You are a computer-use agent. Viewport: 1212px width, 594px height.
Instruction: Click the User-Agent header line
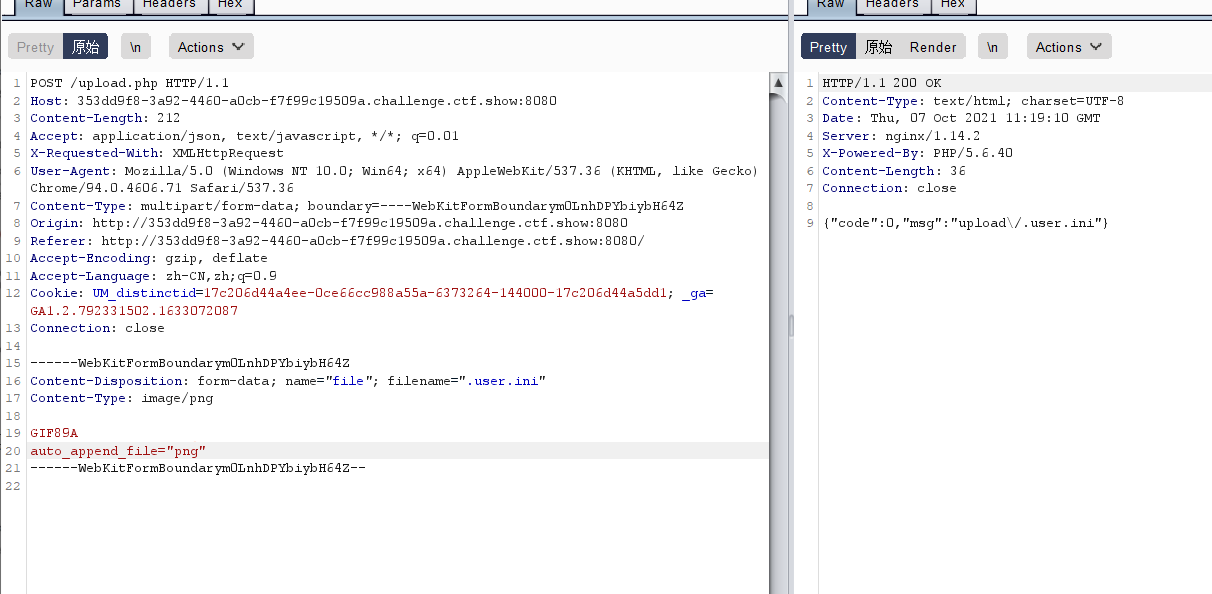click(394, 179)
